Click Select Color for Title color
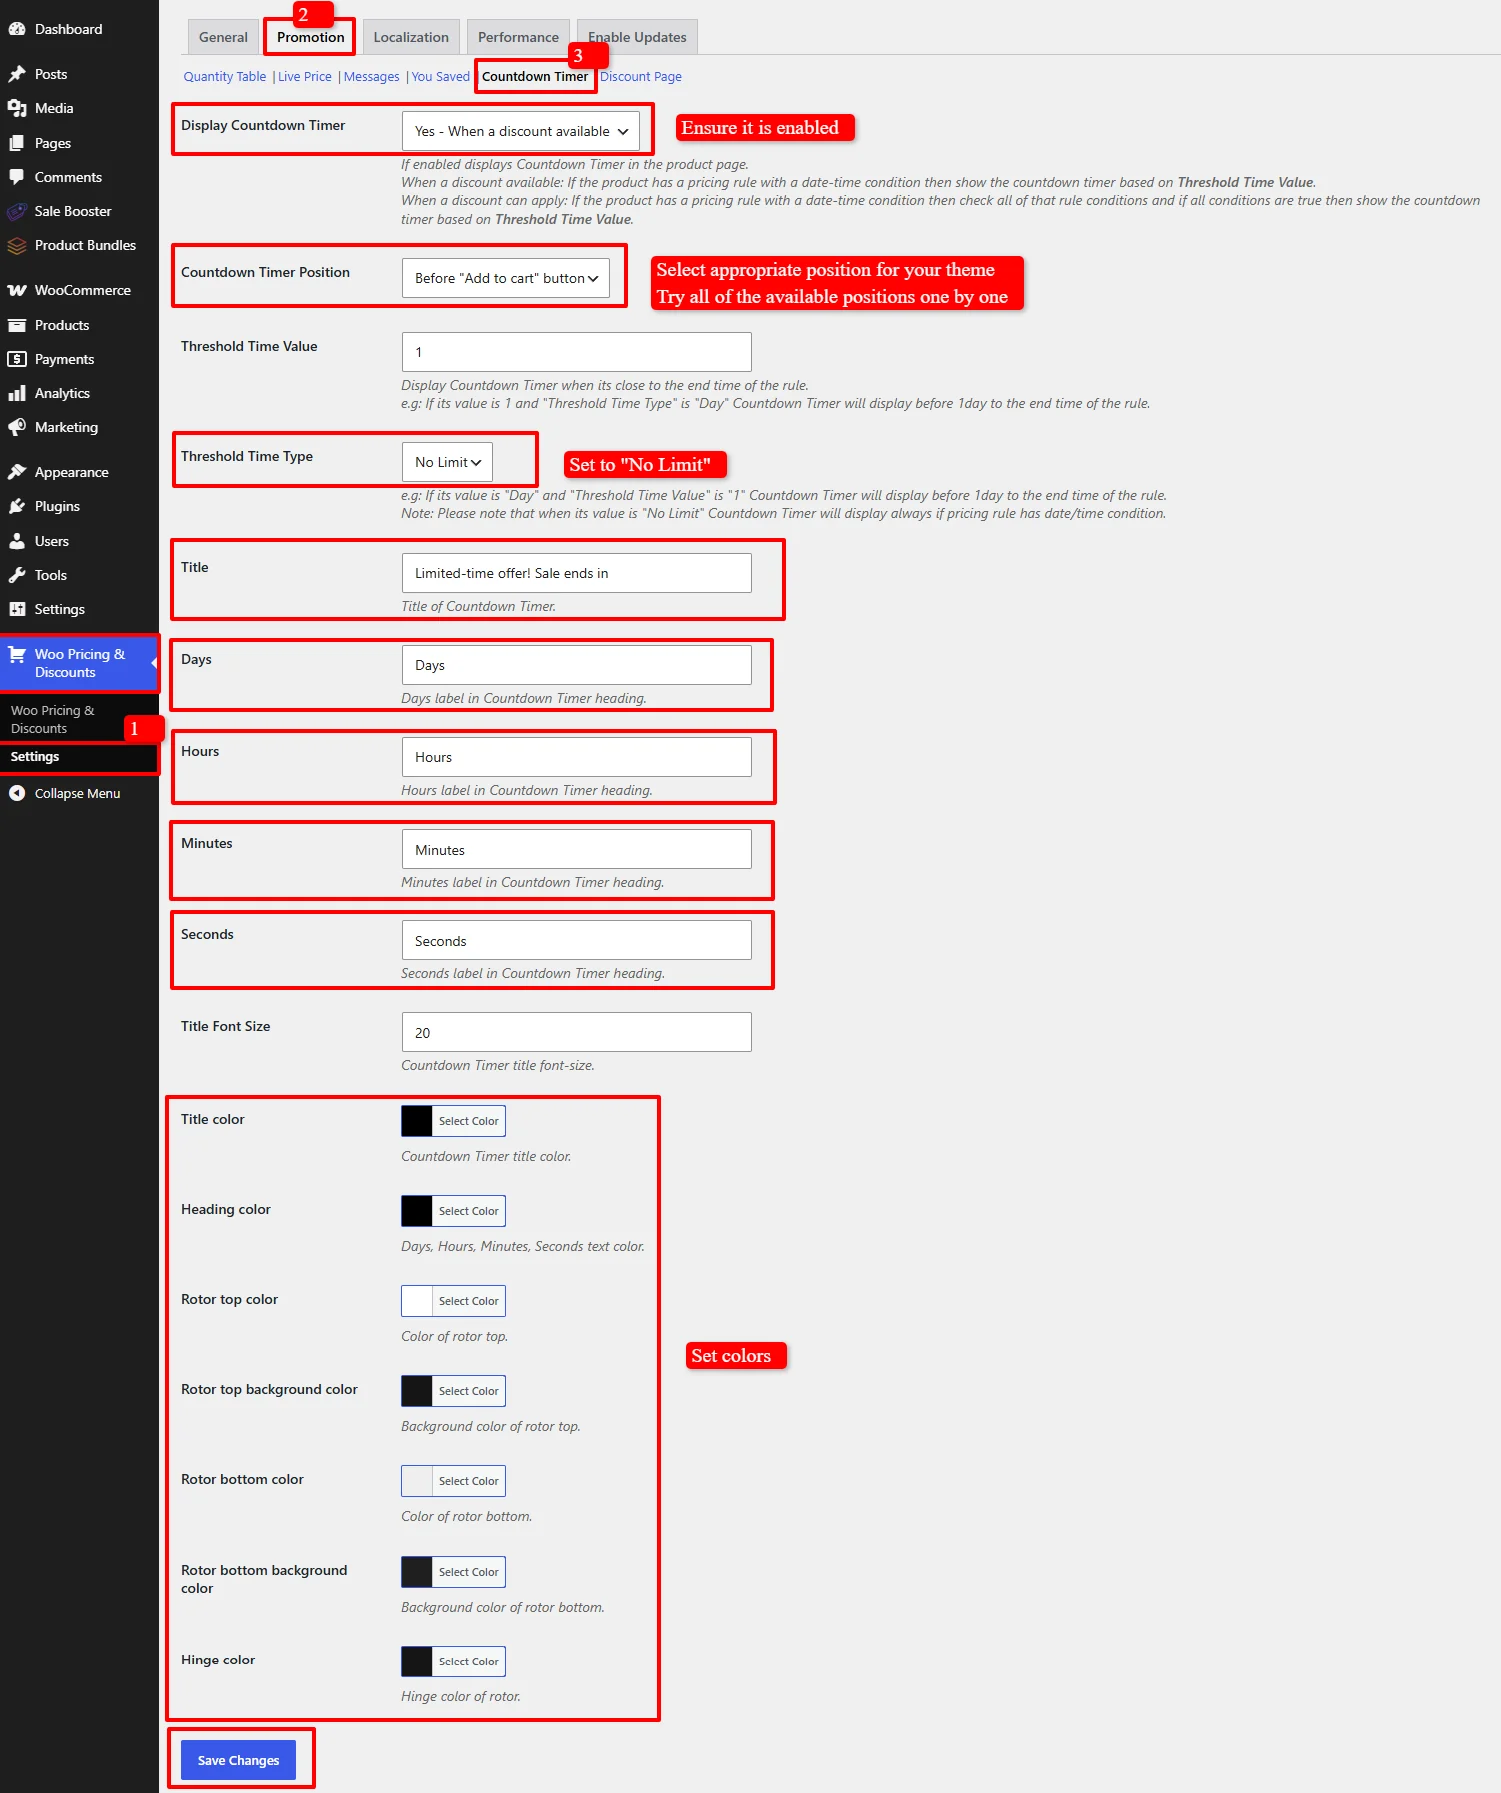The width and height of the screenshot is (1501, 1793). point(469,1121)
